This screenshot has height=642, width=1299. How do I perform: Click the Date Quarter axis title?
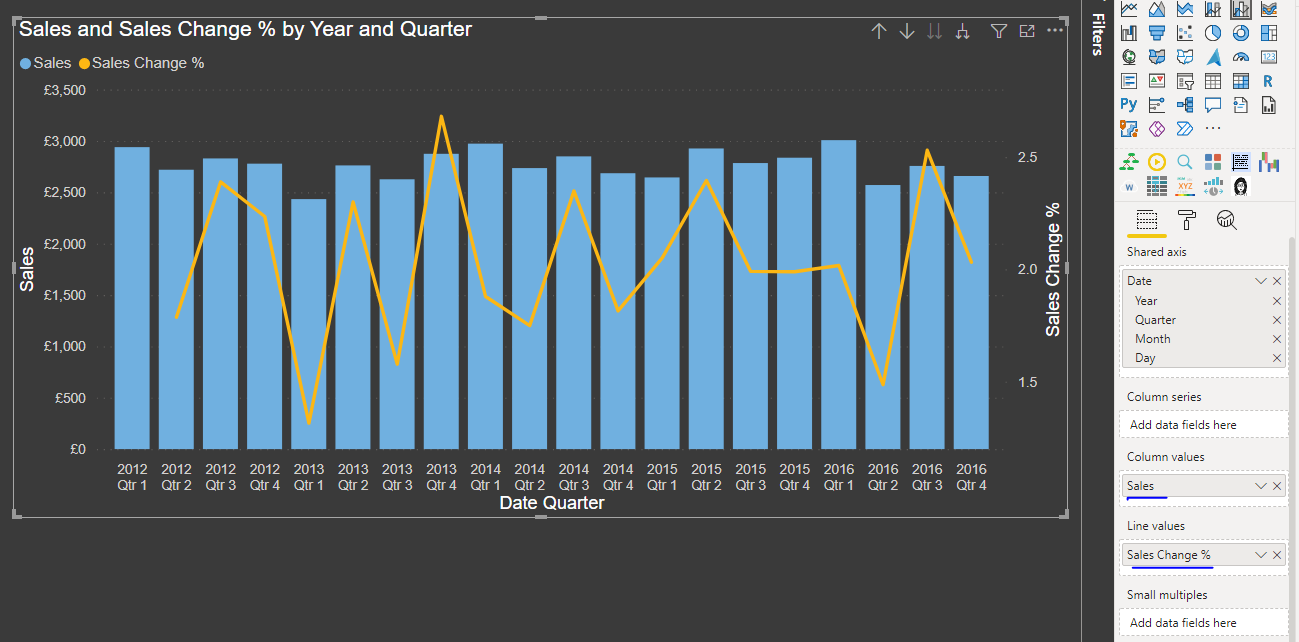tap(552, 503)
